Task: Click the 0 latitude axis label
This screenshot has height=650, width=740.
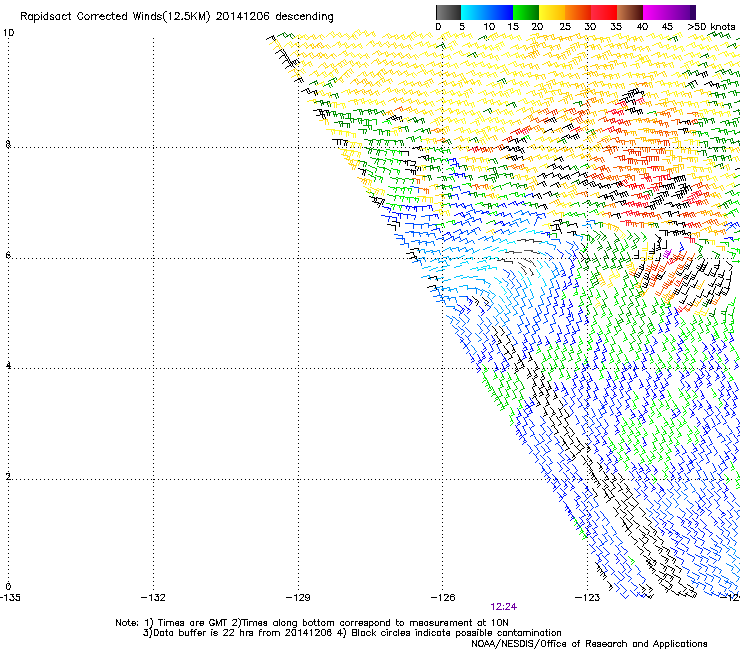Action: tap(8, 587)
